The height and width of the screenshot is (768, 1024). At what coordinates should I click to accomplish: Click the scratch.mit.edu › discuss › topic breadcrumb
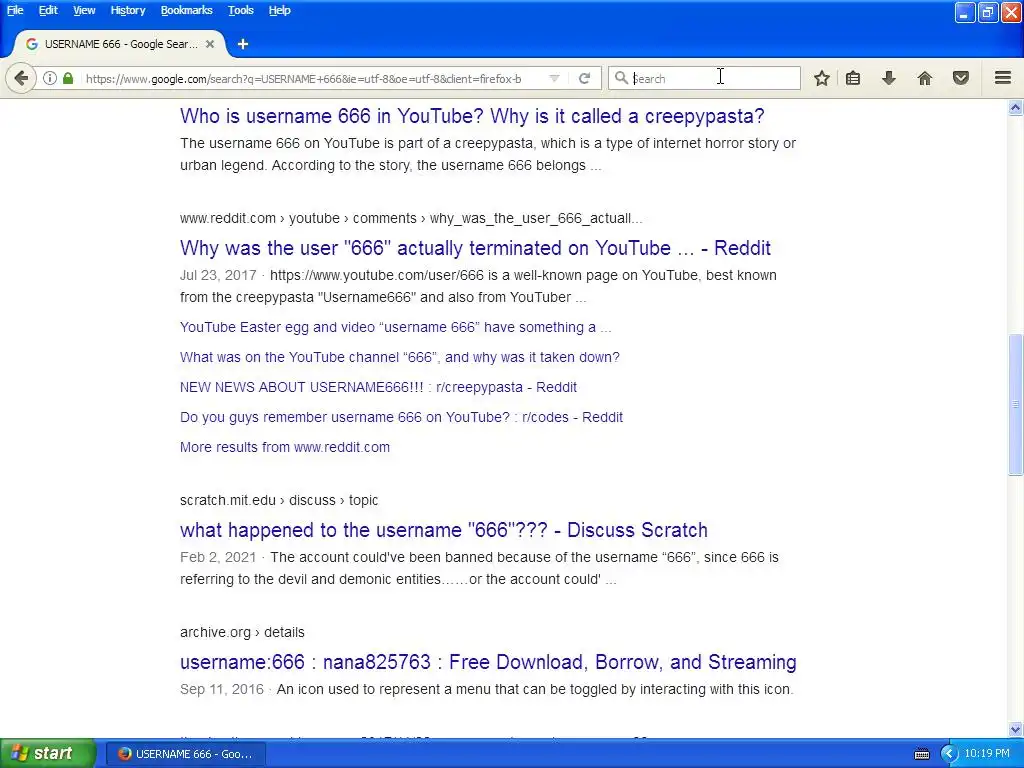pos(279,500)
